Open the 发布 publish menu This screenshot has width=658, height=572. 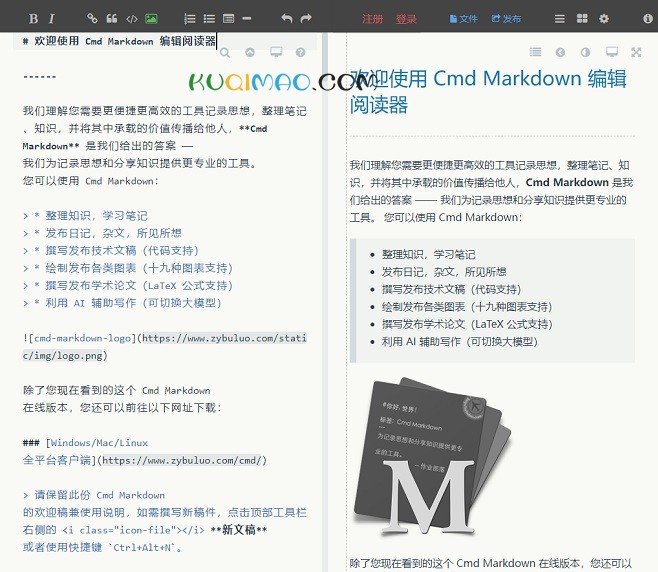(506, 19)
